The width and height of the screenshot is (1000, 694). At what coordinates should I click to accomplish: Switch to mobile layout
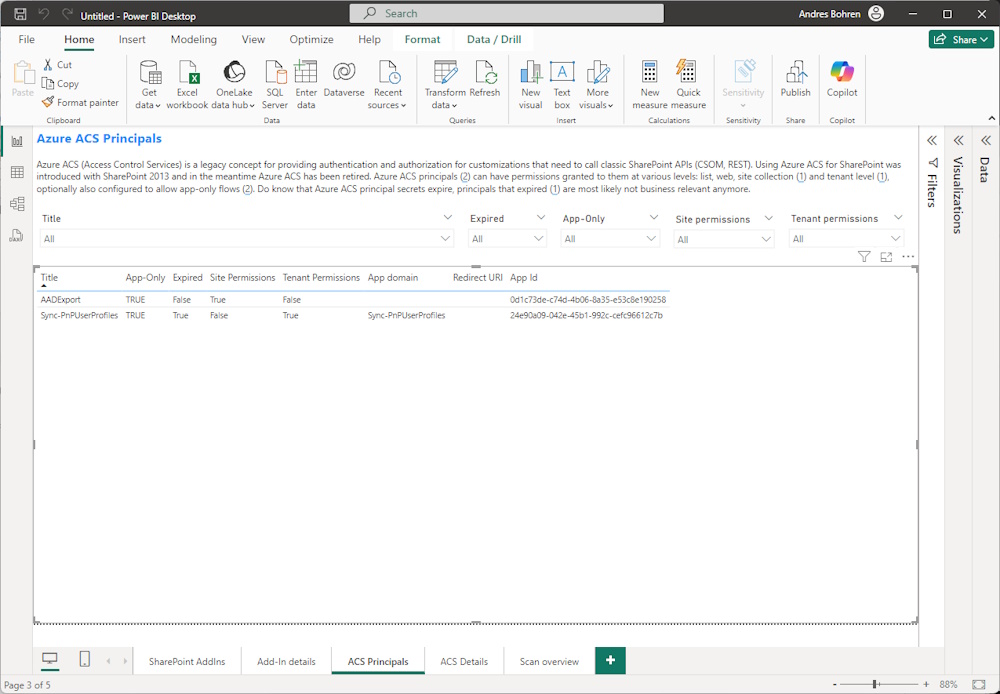(85, 660)
